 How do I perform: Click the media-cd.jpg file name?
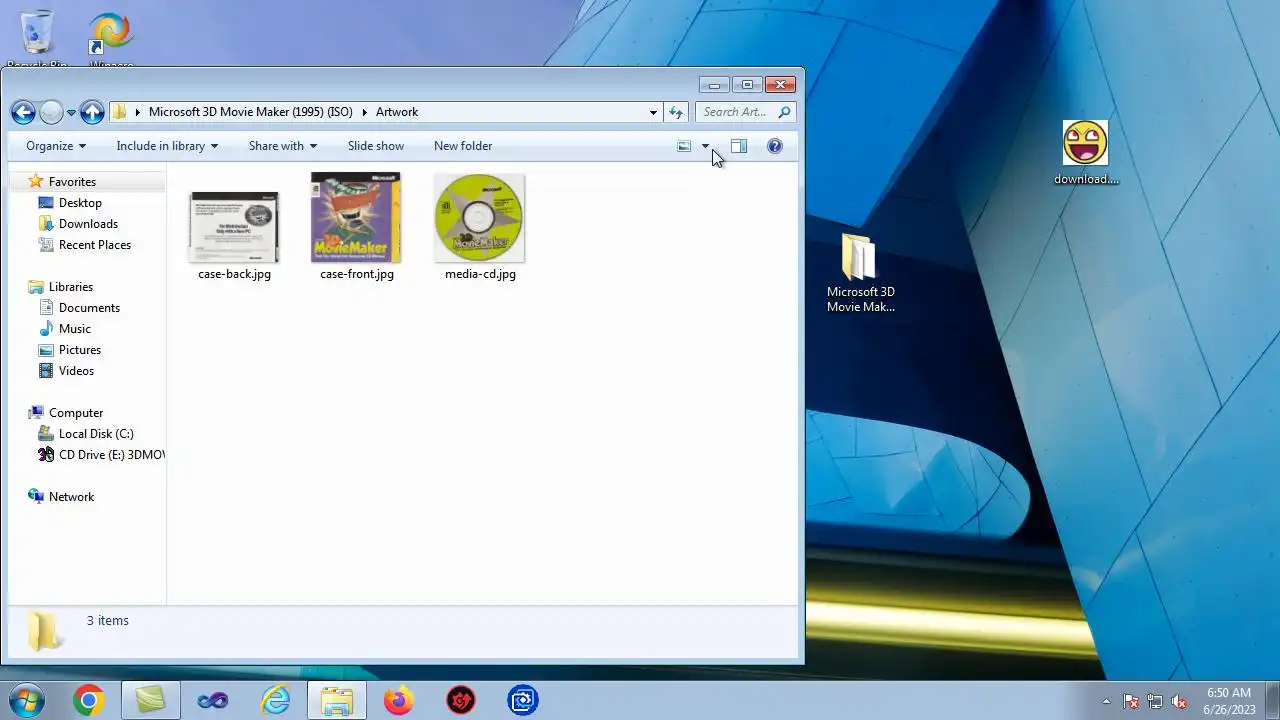click(480, 274)
